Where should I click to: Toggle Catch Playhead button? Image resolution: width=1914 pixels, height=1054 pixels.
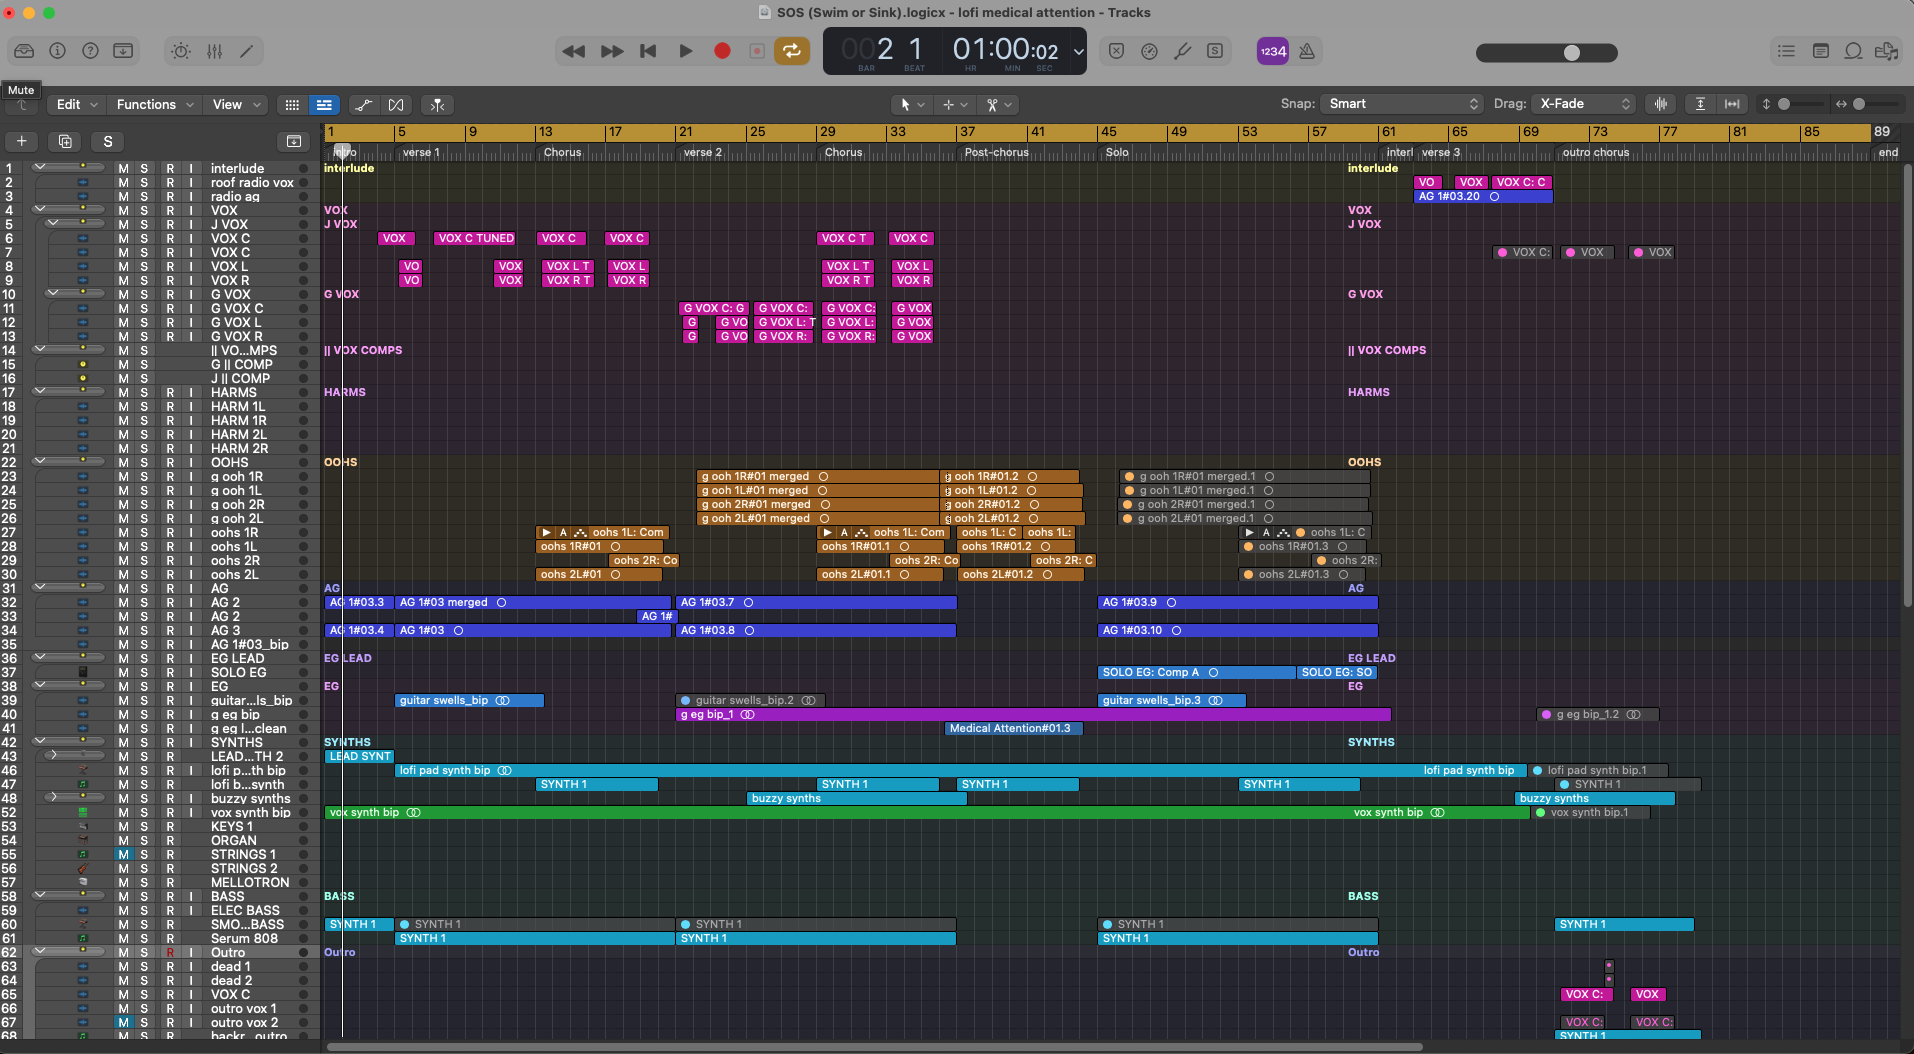437,104
